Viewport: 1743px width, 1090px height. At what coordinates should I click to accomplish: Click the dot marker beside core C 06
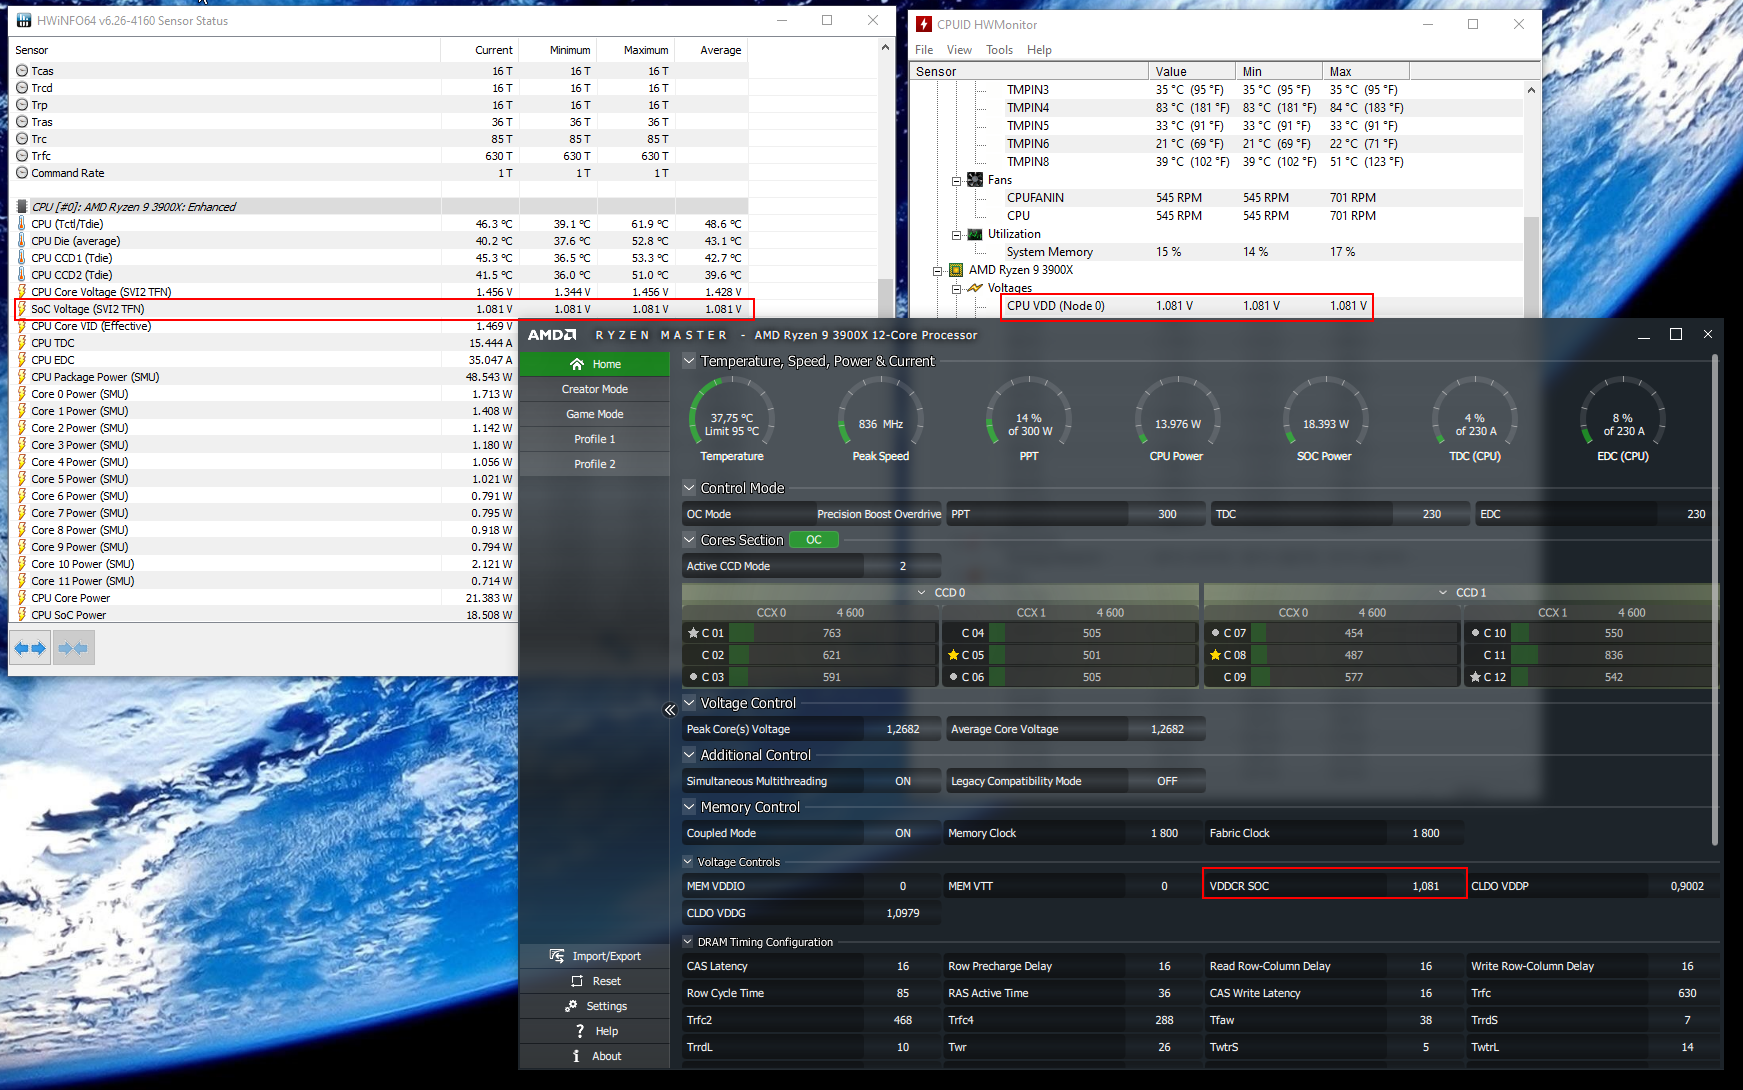[953, 677]
